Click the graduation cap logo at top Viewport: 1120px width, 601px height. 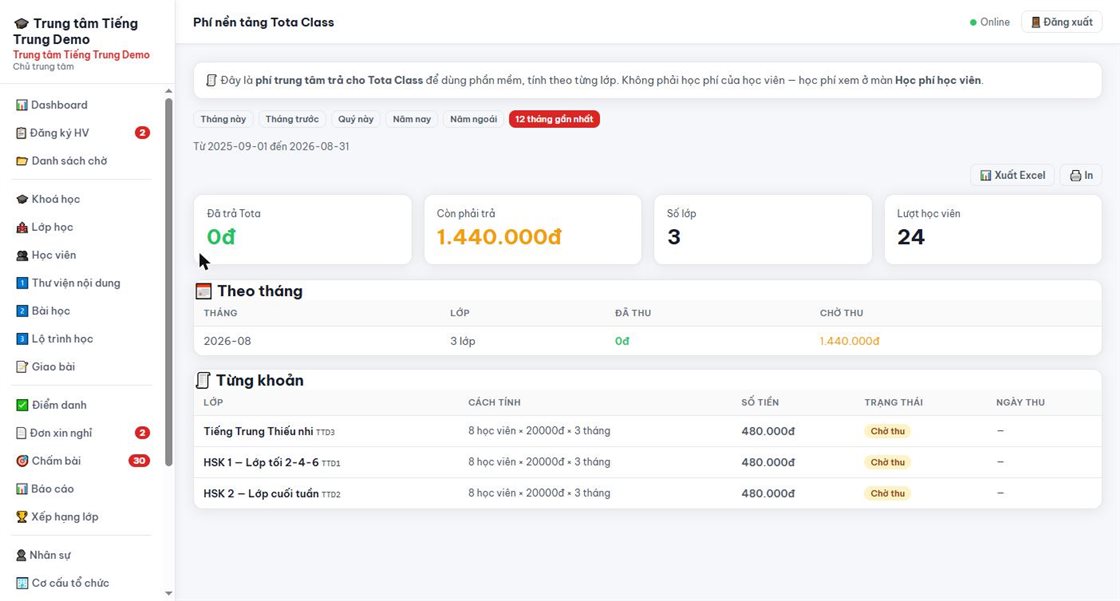tap(21, 24)
